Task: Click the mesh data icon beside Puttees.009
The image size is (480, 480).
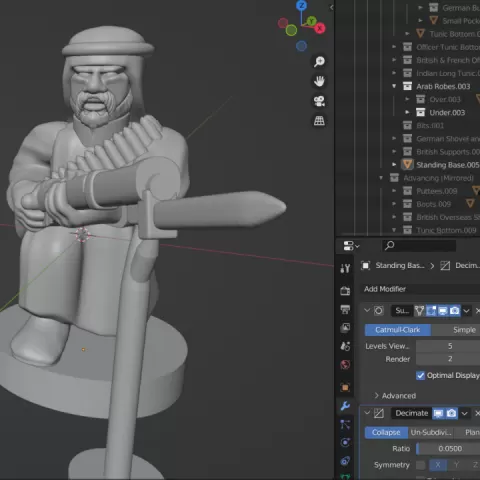Action: point(477,191)
